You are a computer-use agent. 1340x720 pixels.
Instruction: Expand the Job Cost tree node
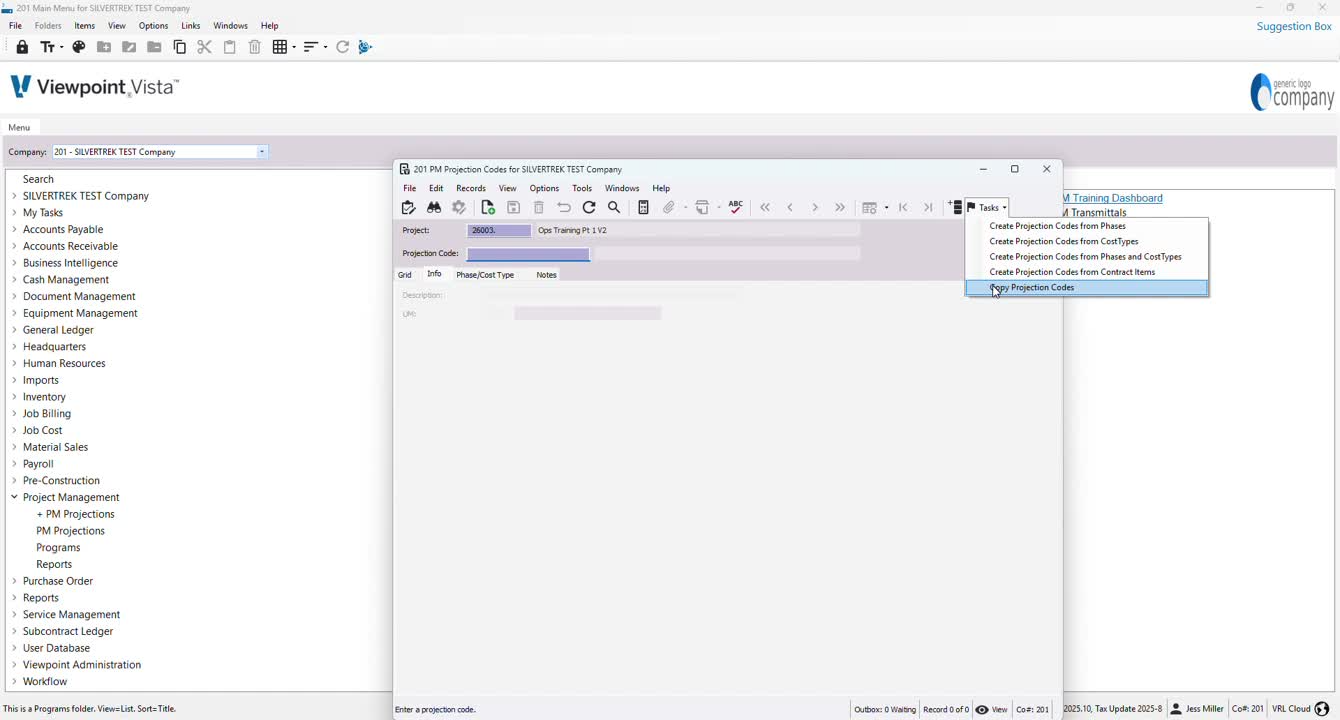(14, 430)
